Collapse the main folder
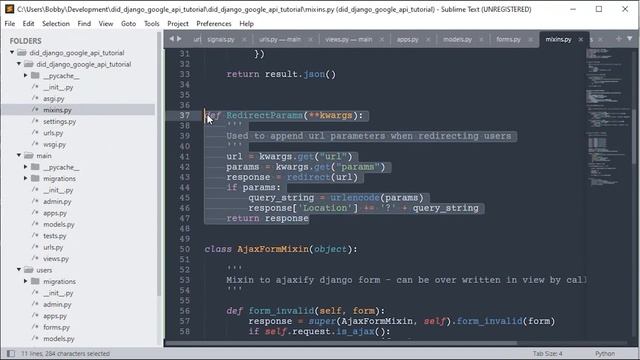 tap(19, 156)
